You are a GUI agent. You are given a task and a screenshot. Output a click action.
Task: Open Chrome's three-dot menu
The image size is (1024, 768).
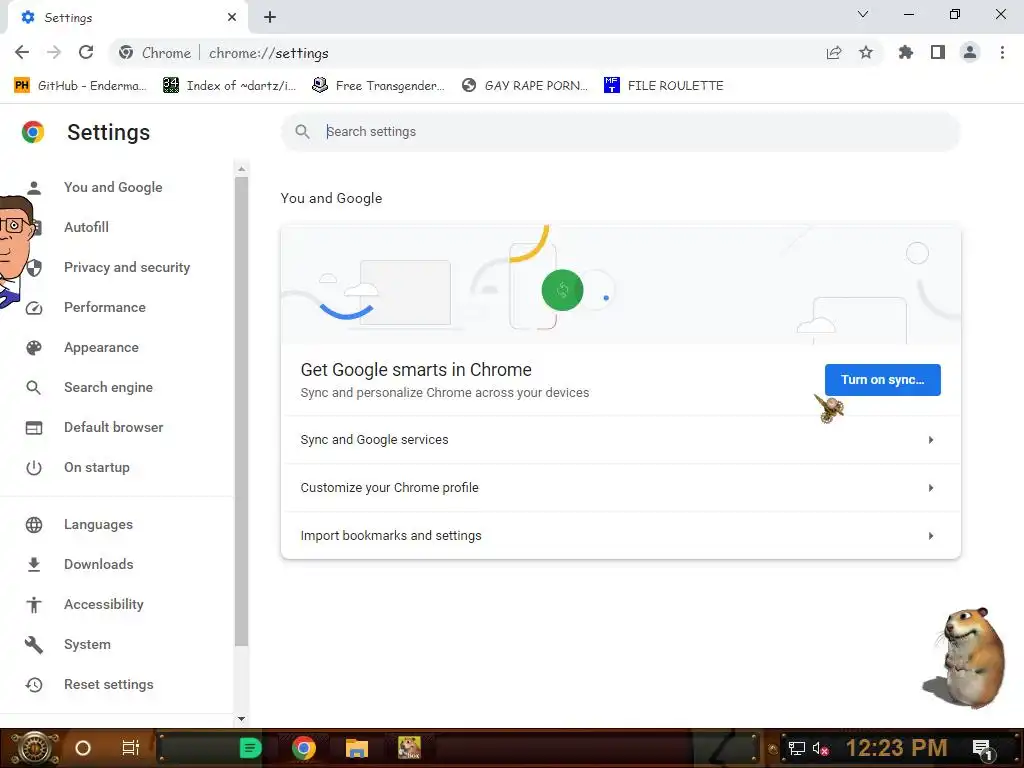(1002, 52)
